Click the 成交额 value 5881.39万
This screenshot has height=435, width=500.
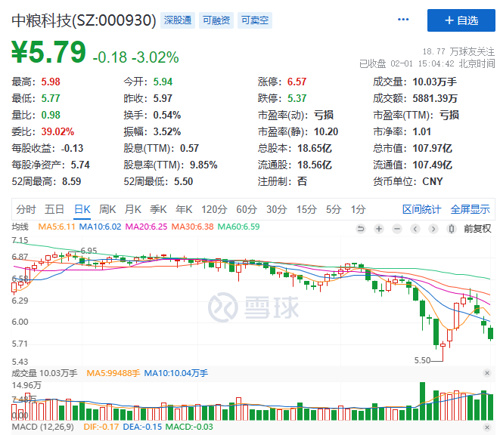[435, 98]
